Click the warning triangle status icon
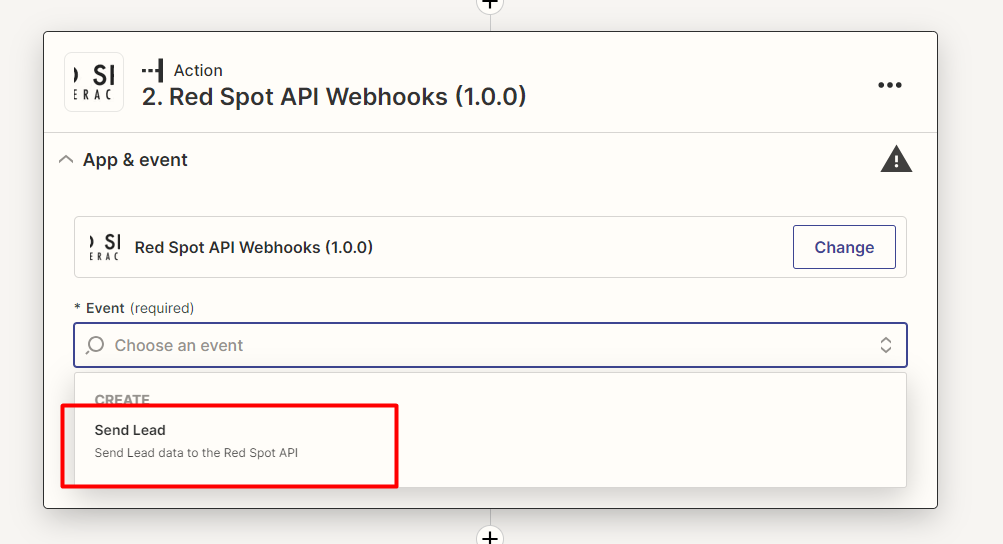1003x544 pixels. click(x=896, y=159)
